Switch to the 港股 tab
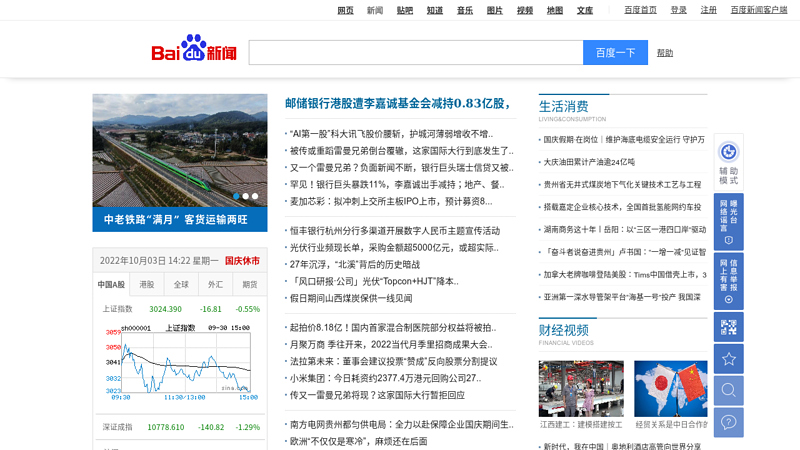The width and height of the screenshot is (800, 450). pos(146,285)
